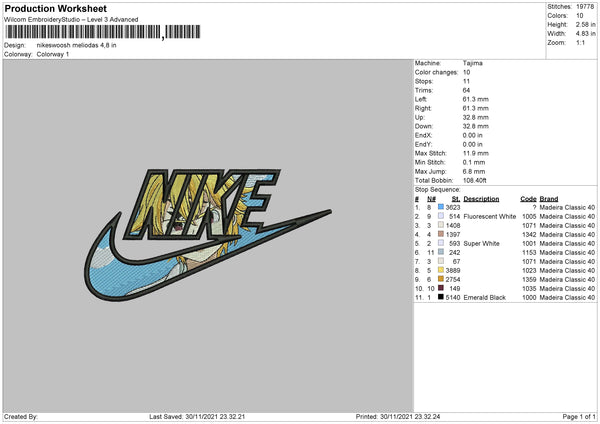This screenshot has width=600, height=424.
Task: Click the 'Description' column header
Action: (481, 199)
